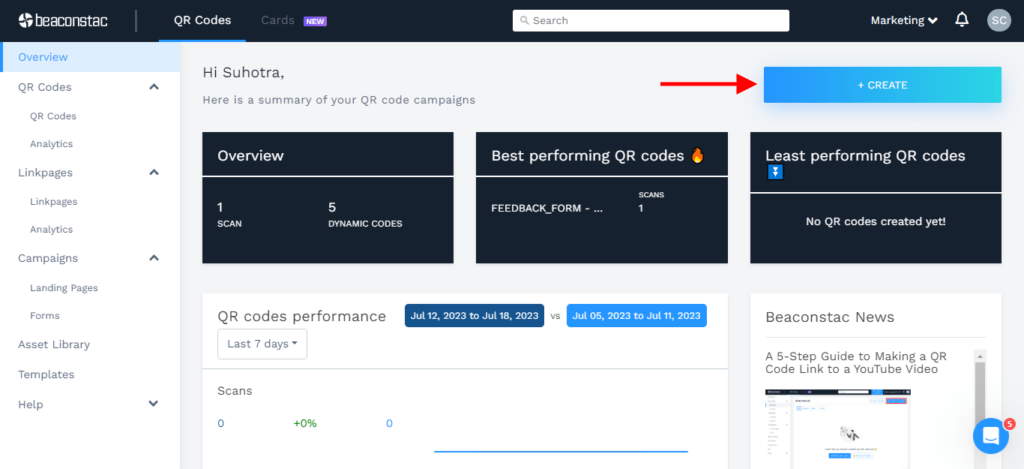Image resolution: width=1024 pixels, height=469 pixels.
Task: Click the + CREATE button
Action: [882, 85]
